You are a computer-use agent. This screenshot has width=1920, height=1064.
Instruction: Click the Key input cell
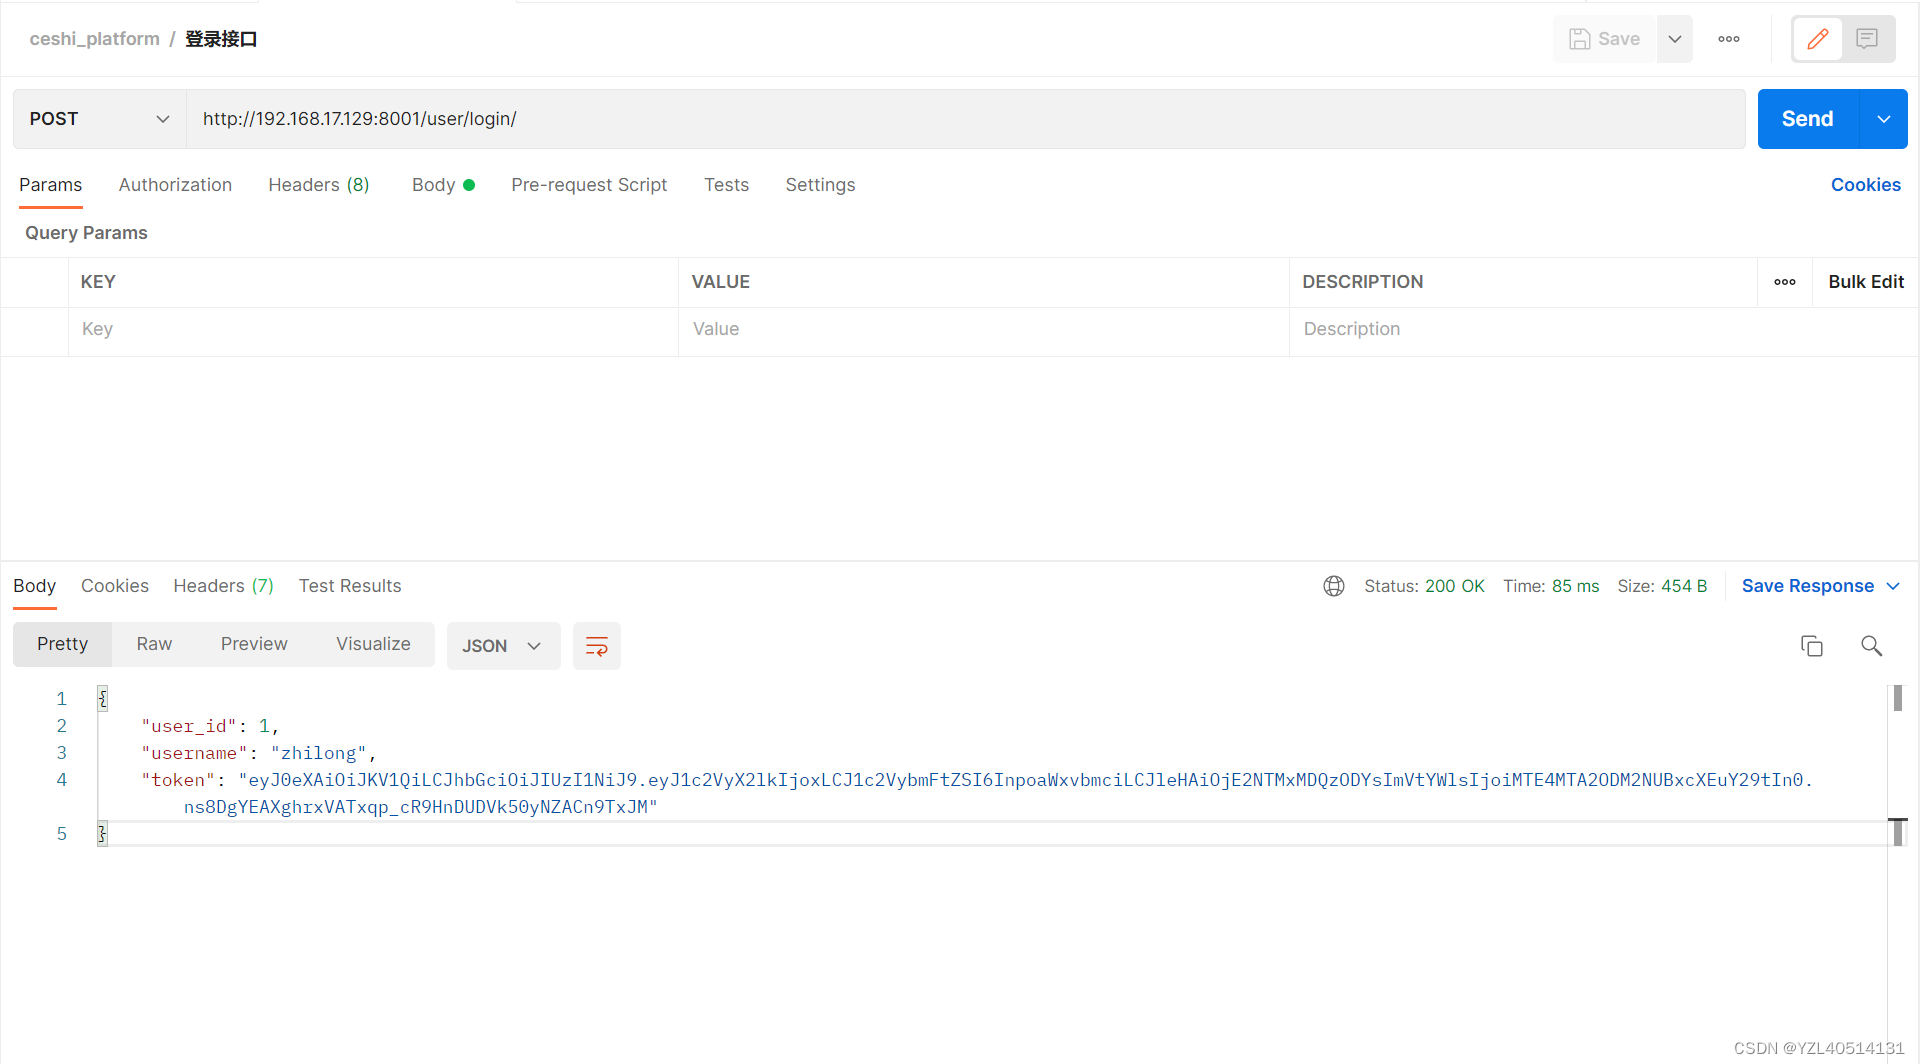click(373, 330)
